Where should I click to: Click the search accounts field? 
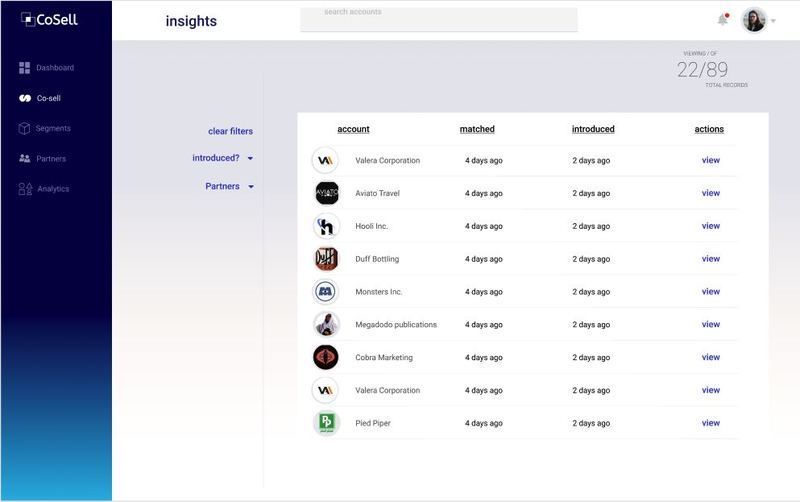coord(439,19)
